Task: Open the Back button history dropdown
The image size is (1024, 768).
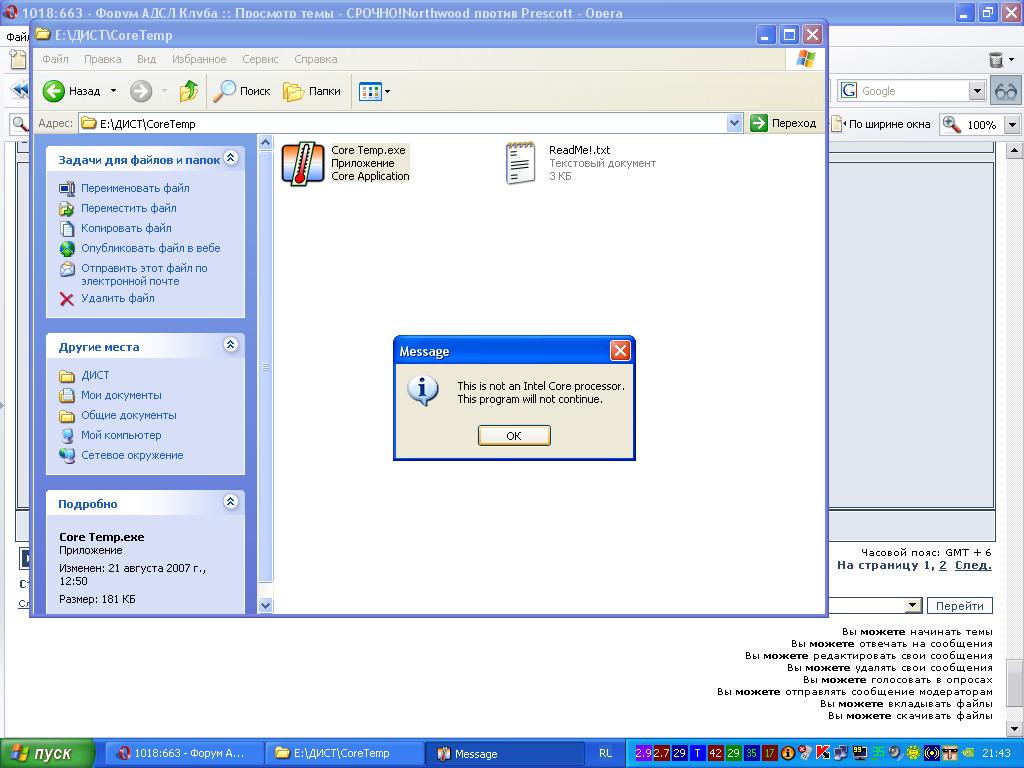Action: [x=113, y=91]
